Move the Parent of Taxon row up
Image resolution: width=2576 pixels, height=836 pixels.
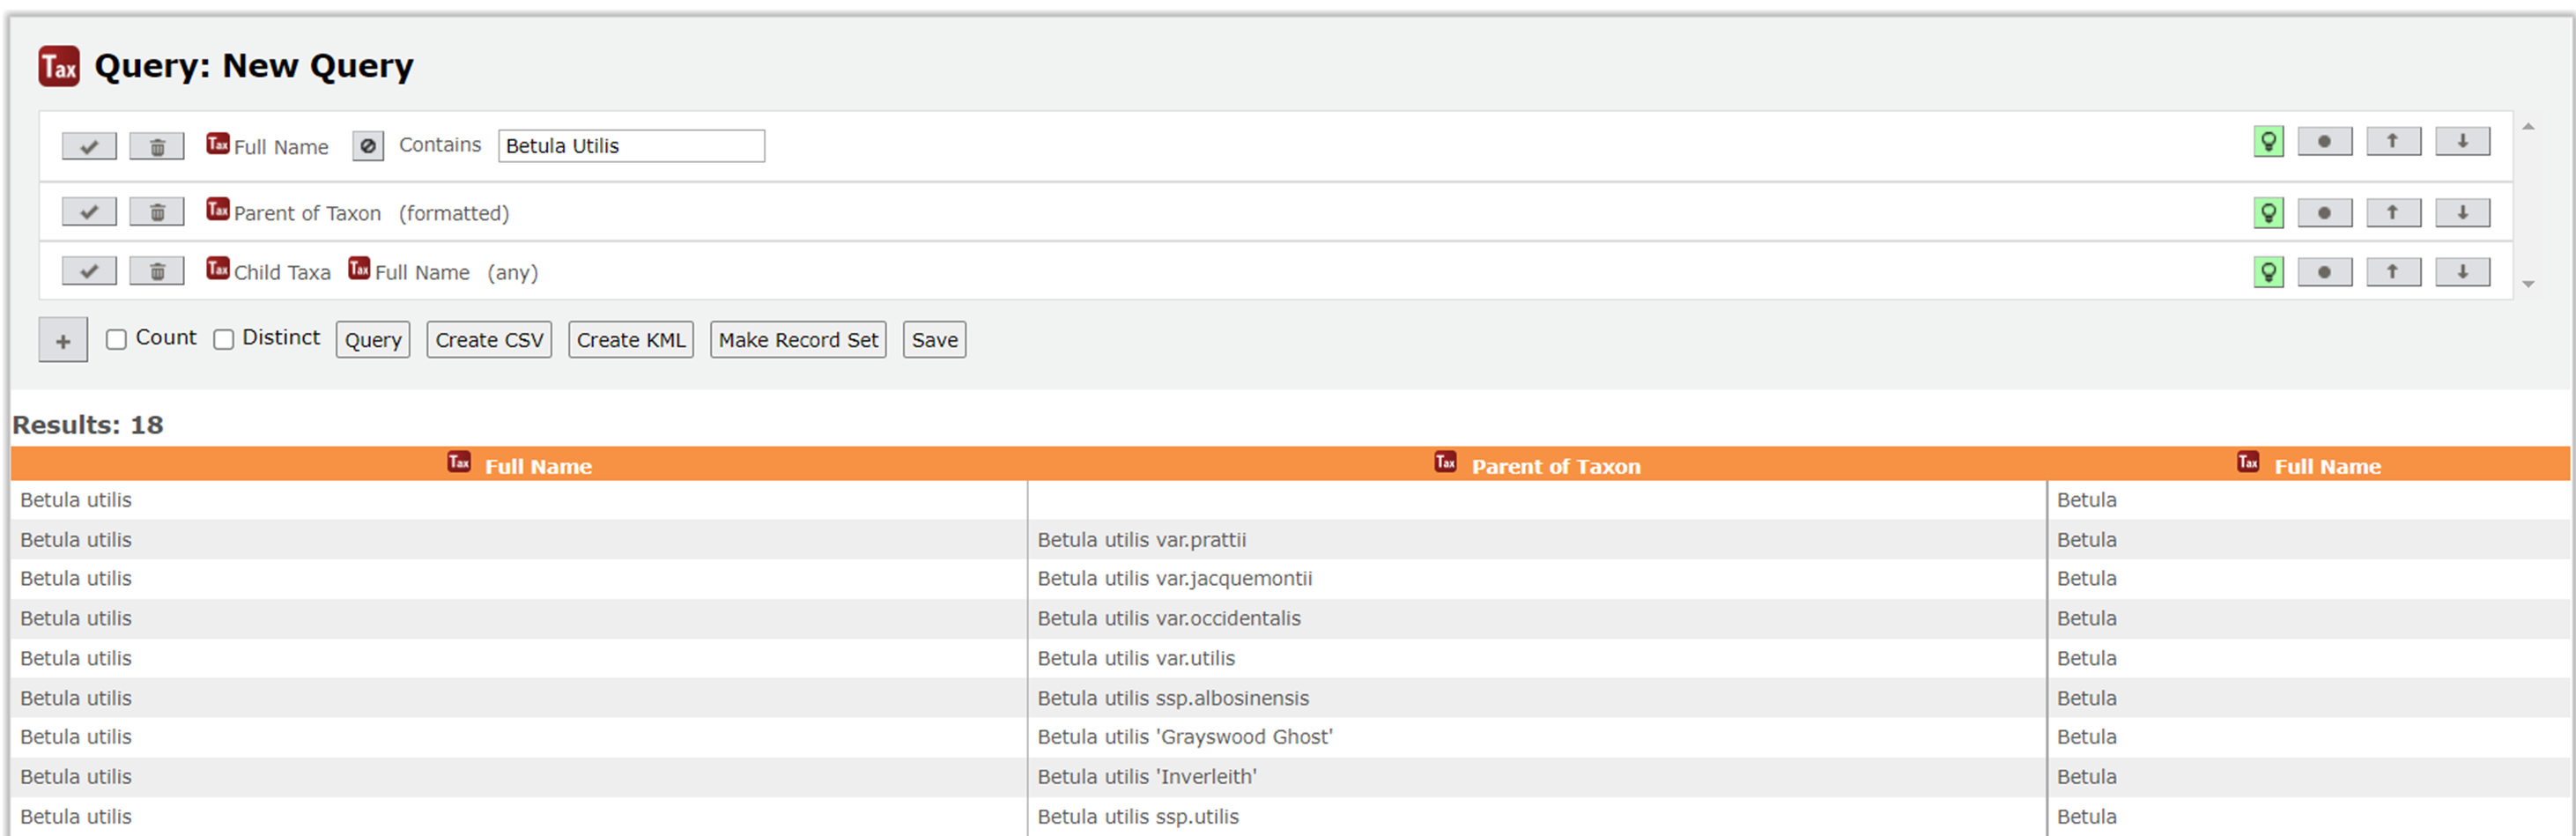pyautogui.click(x=2392, y=212)
